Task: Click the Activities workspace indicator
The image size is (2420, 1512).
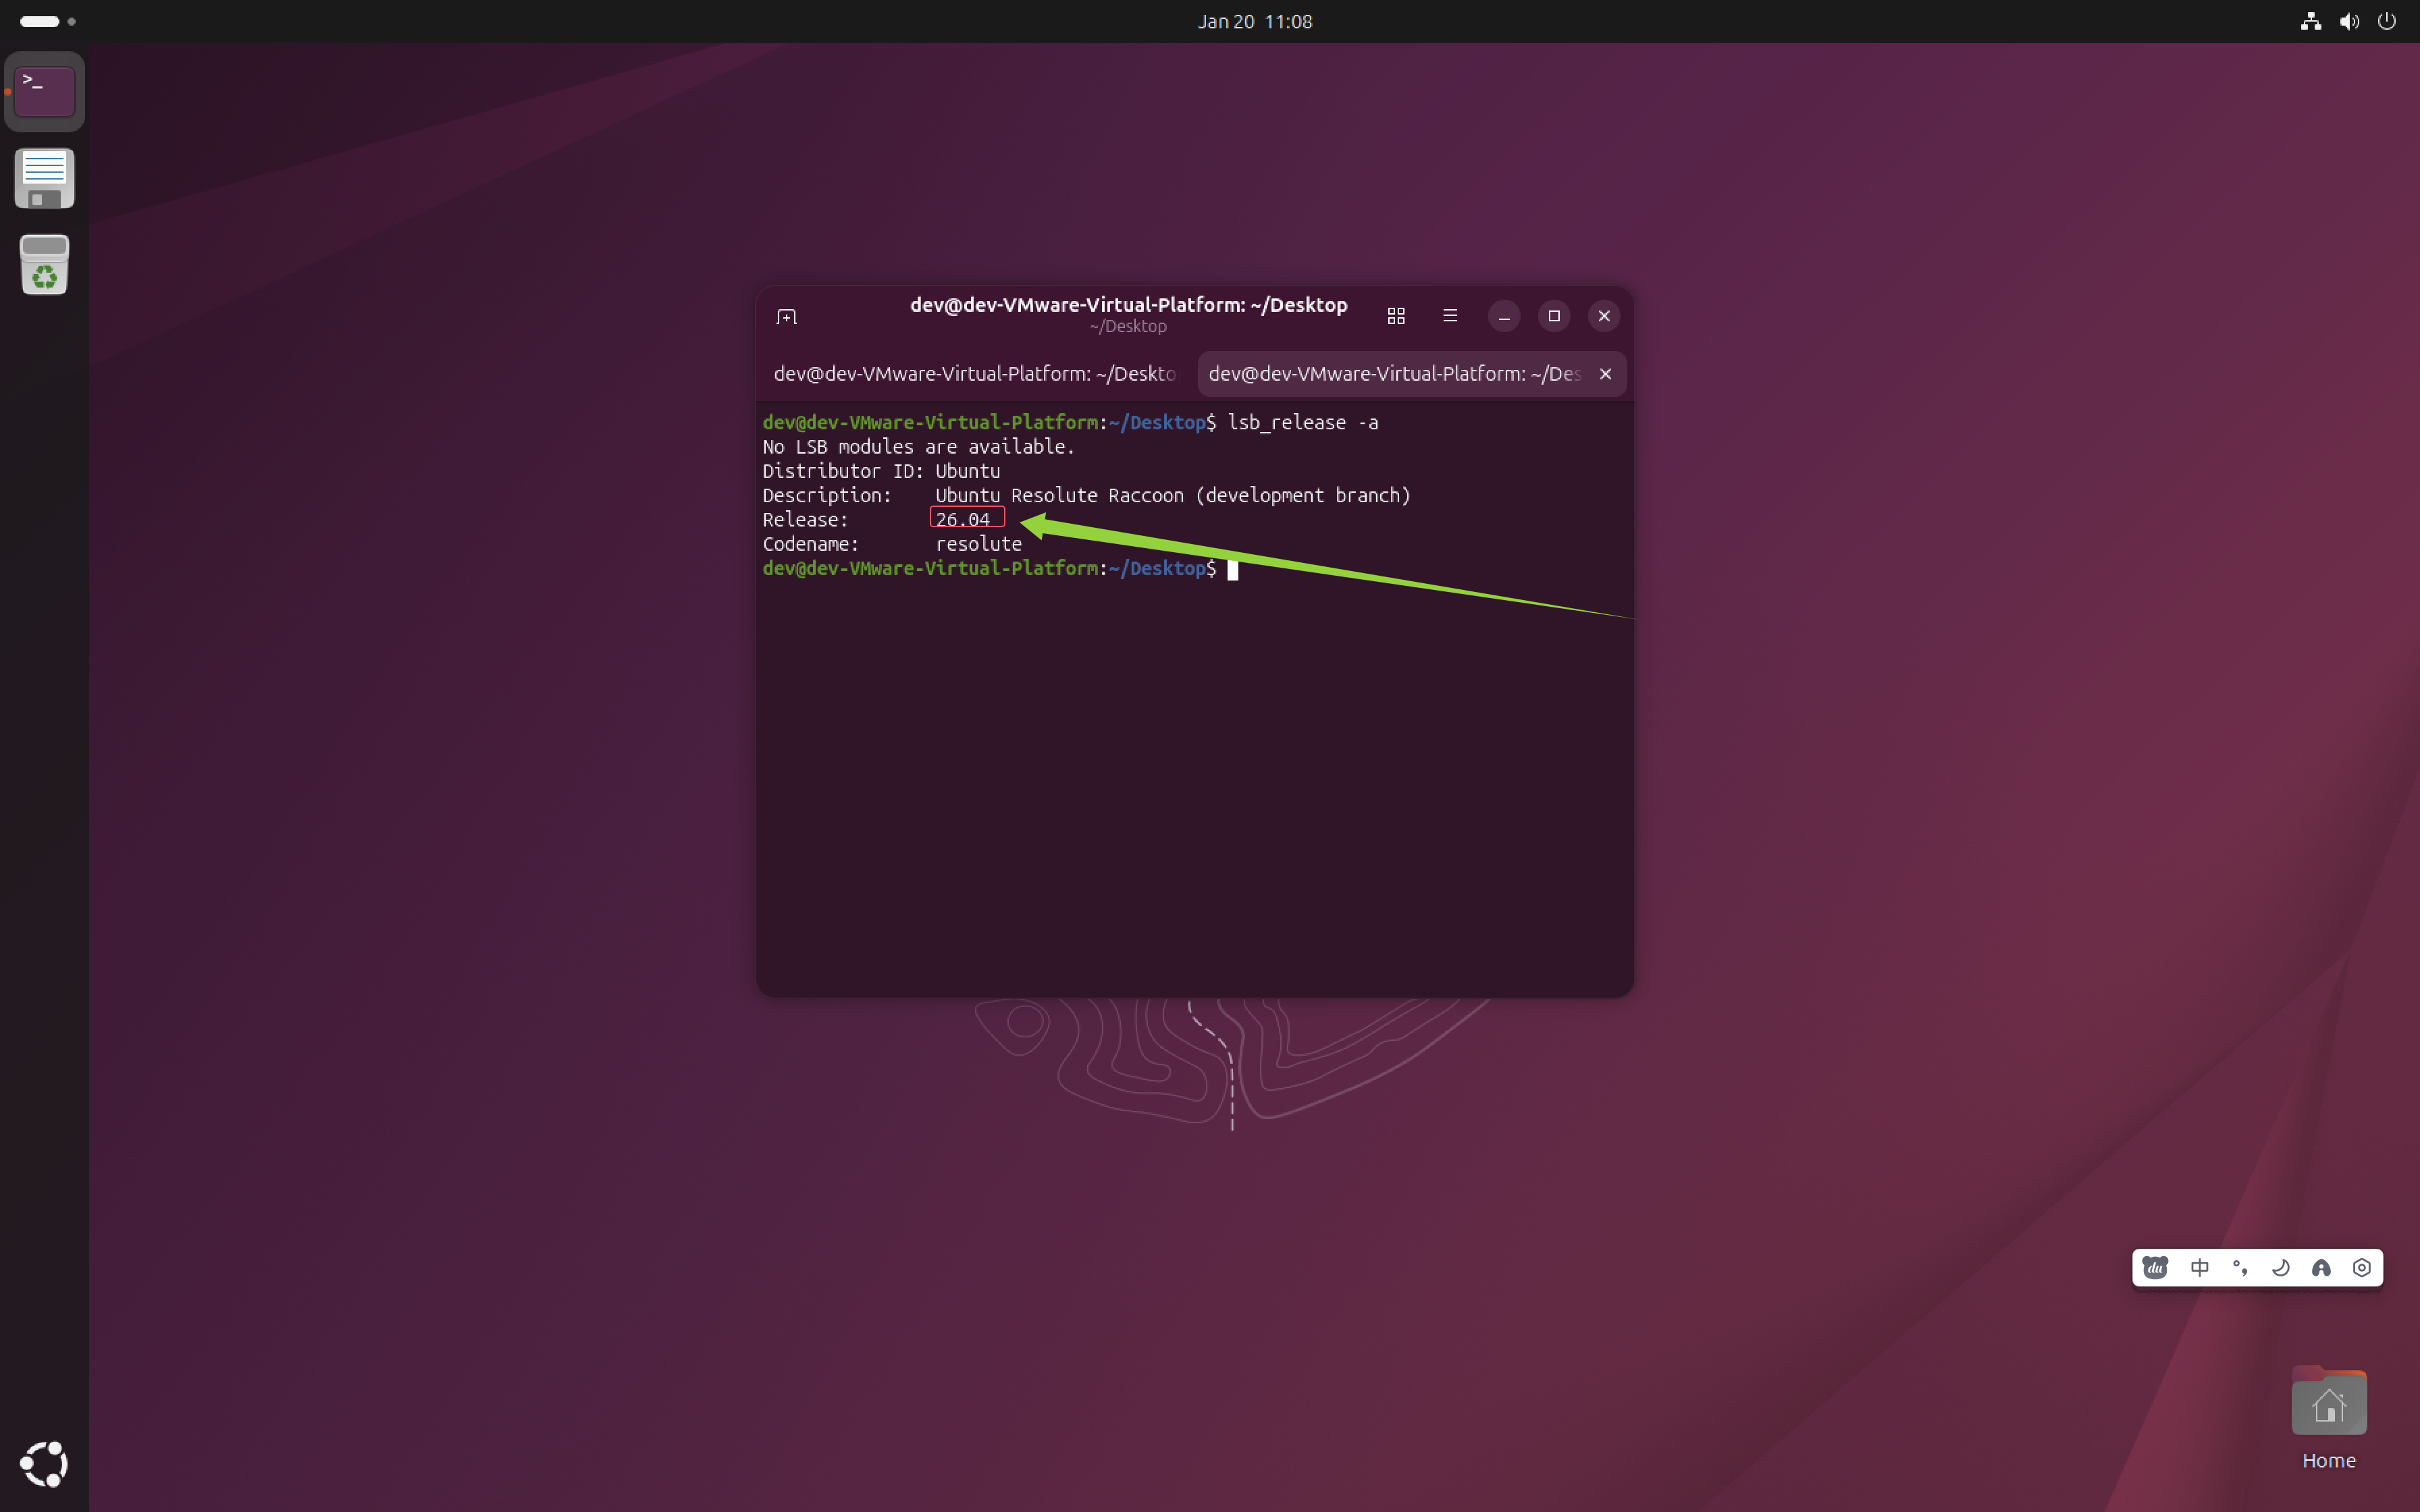Action: click(x=47, y=21)
